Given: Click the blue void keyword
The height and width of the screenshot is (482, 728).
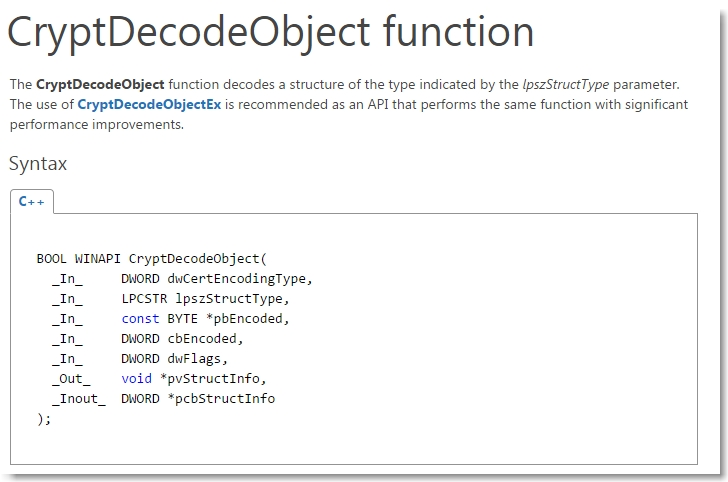Looking at the screenshot, I should point(136,378).
